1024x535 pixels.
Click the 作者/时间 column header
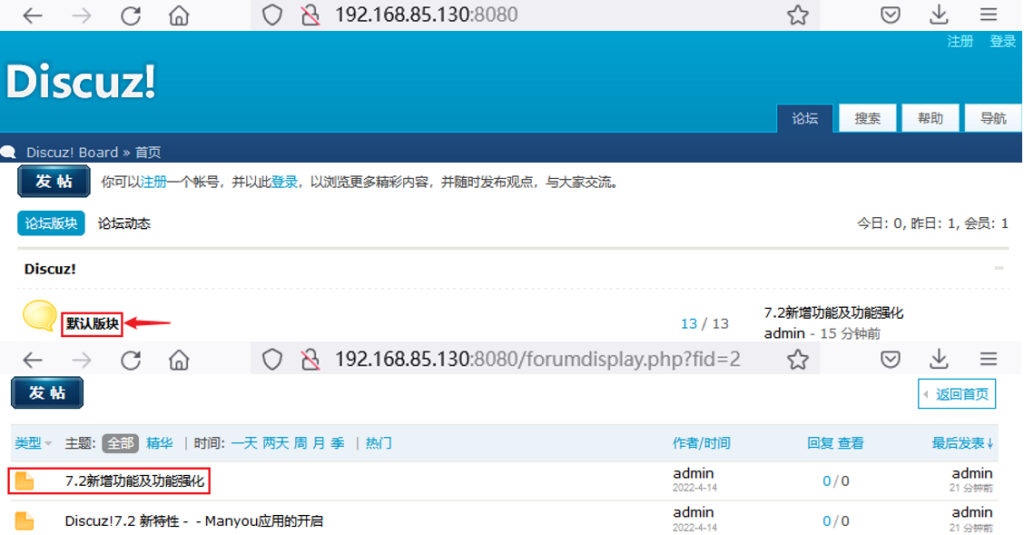pos(701,444)
